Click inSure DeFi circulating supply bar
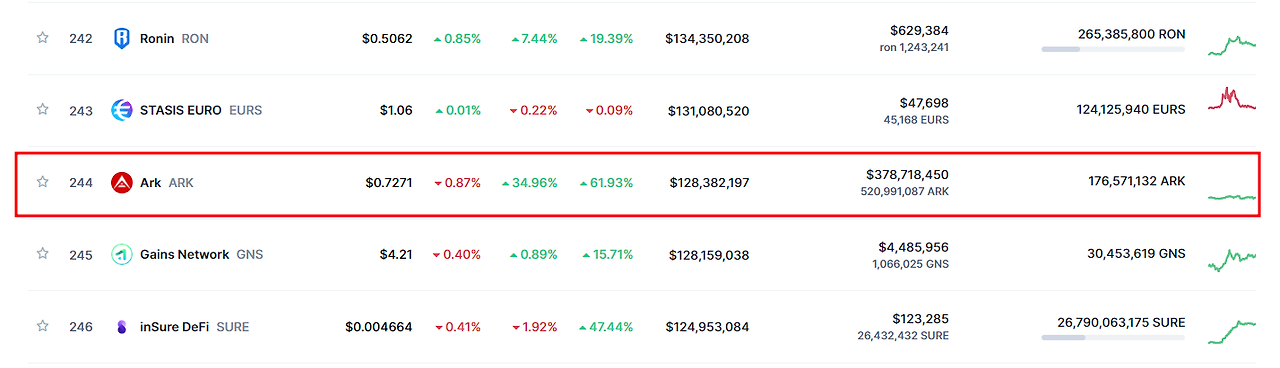1280x368 pixels. click(x=1113, y=337)
